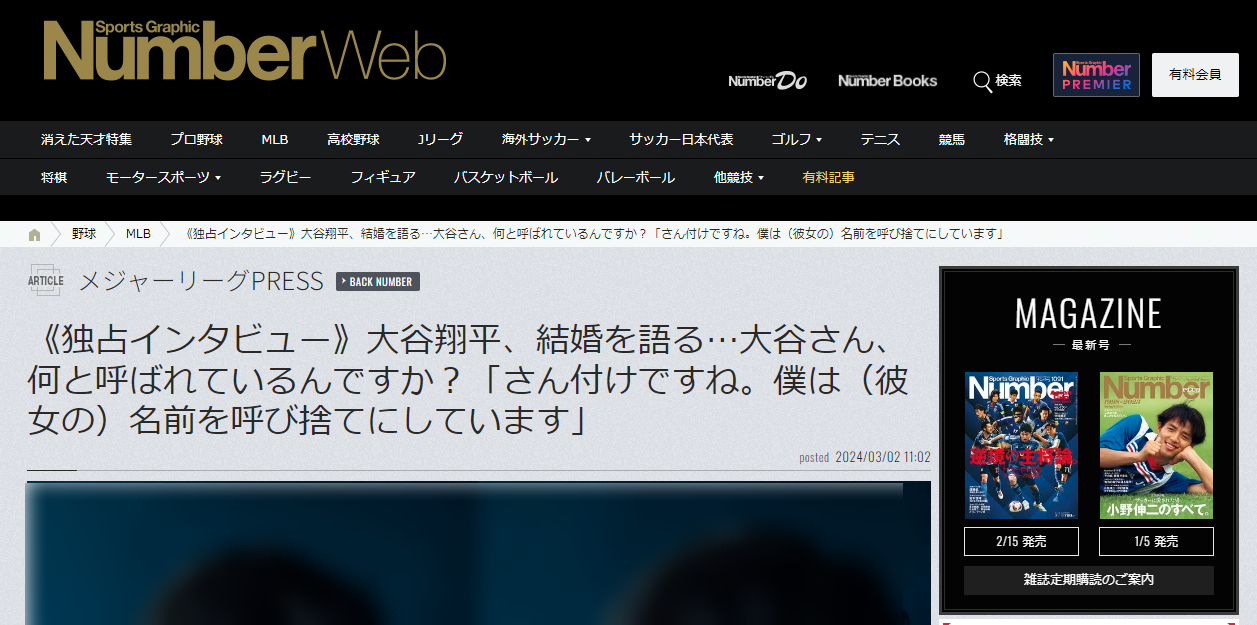Click the ARTICLE stamp icon
Image resolution: width=1257 pixels, height=625 pixels.
click(x=46, y=281)
